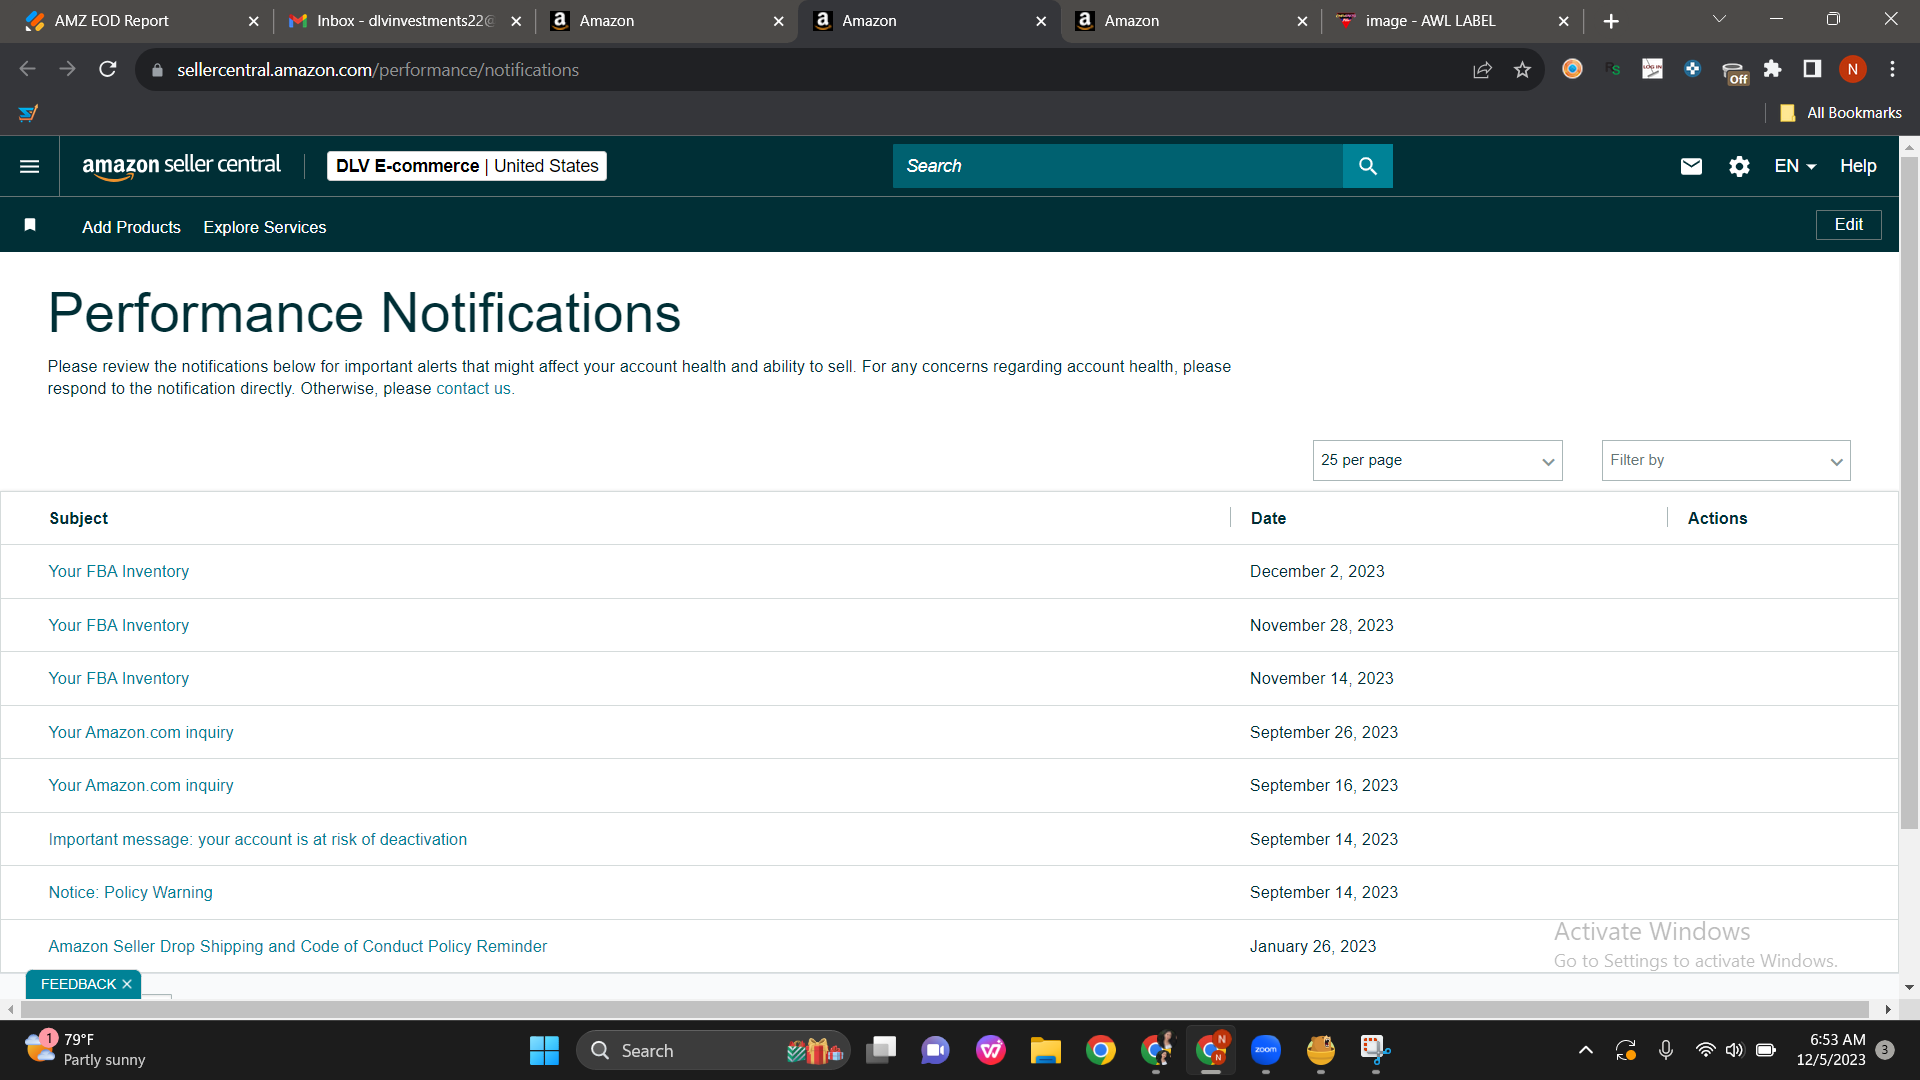1920x1080 pixels.
Task: Open the clock and date in taskbar
Action: [x=1830, y=1050]
